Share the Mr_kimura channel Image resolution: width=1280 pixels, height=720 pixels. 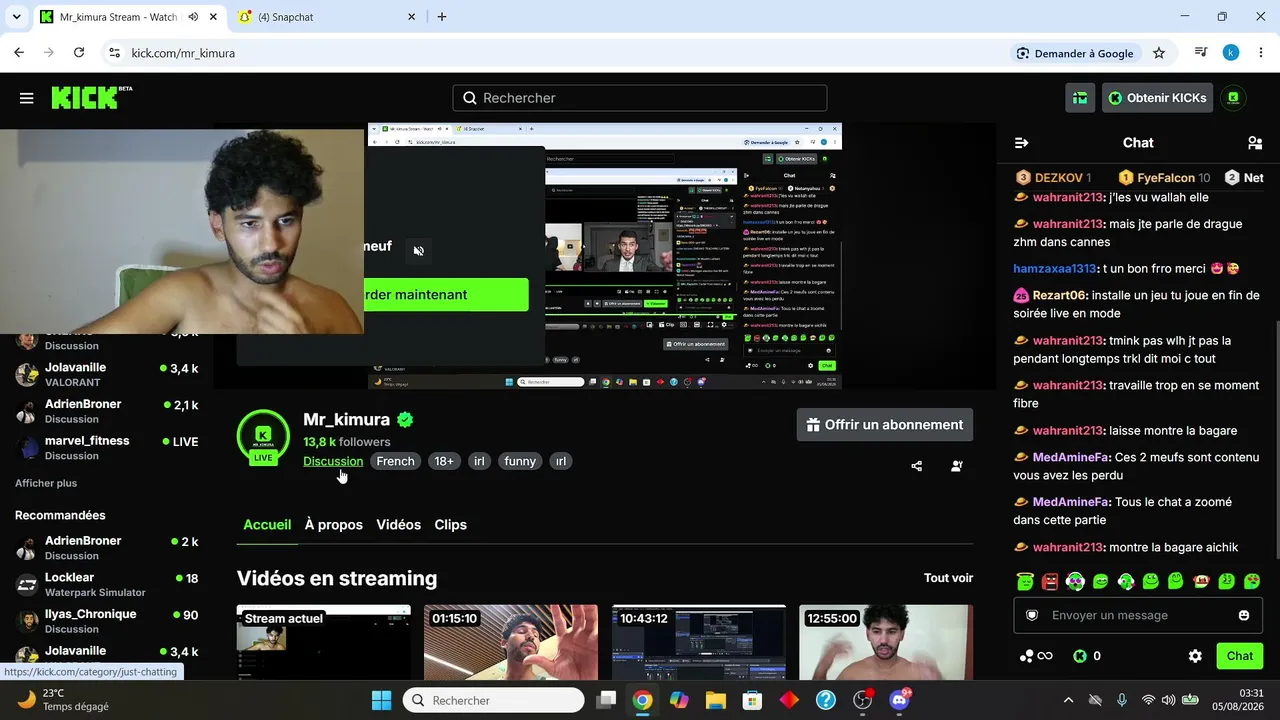917,466
